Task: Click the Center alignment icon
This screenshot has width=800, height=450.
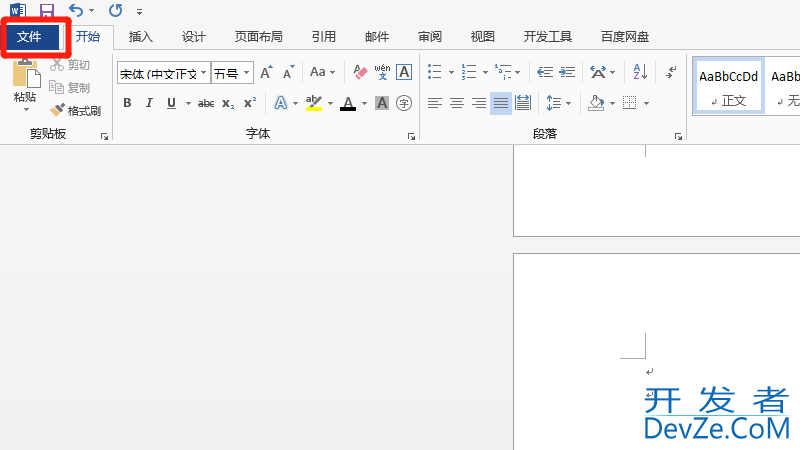Action: 457,103
